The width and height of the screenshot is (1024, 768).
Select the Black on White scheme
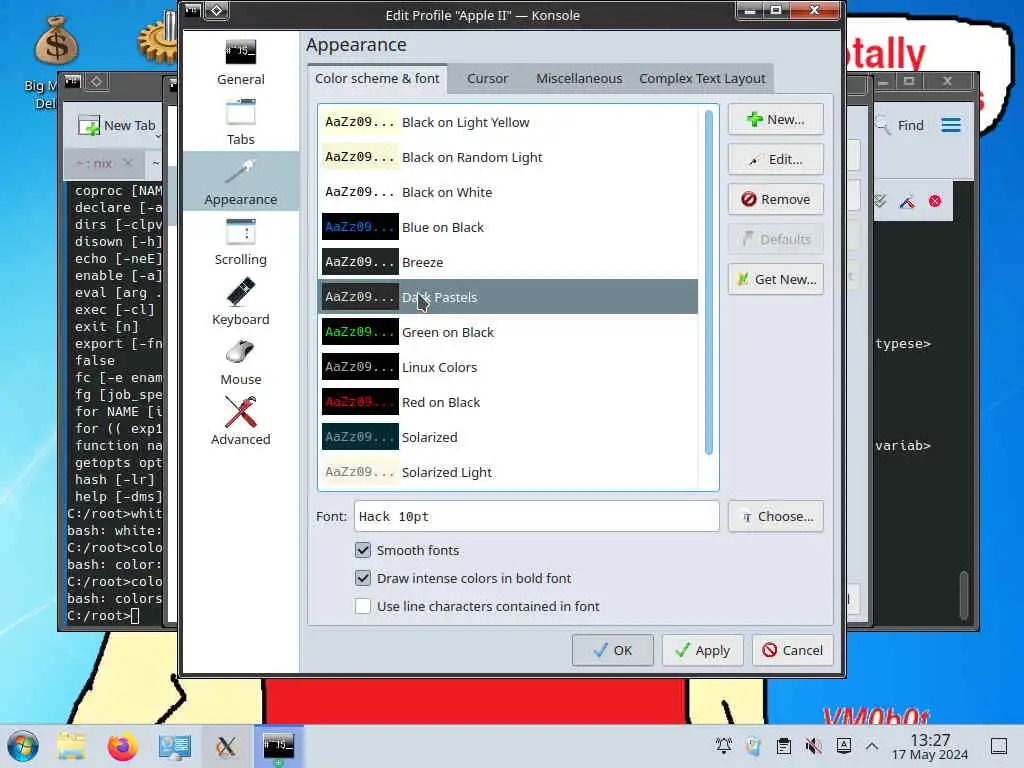coord(508,192)
